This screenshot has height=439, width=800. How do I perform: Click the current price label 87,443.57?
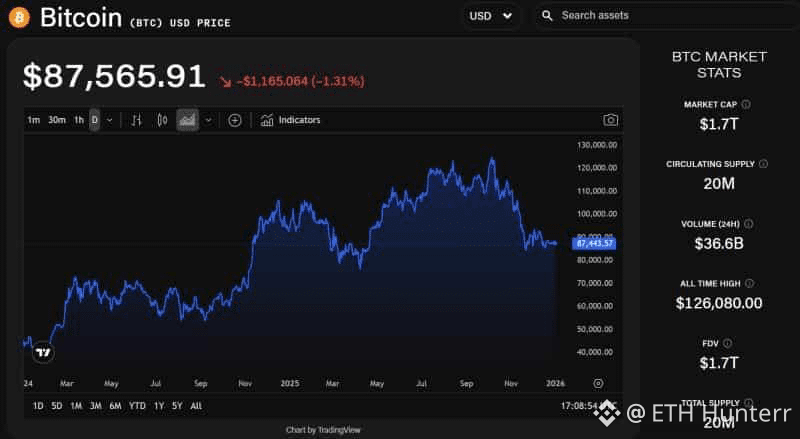[594, 243]
